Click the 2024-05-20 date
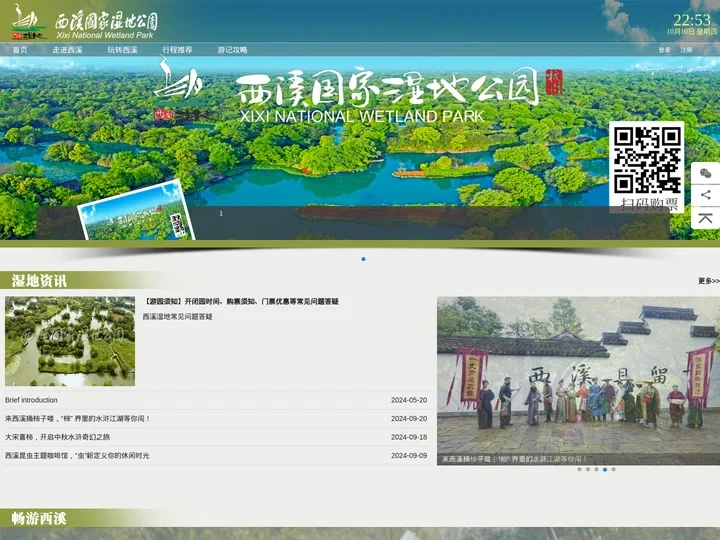The width and height of the screenshot is (720, 540). 409,400
